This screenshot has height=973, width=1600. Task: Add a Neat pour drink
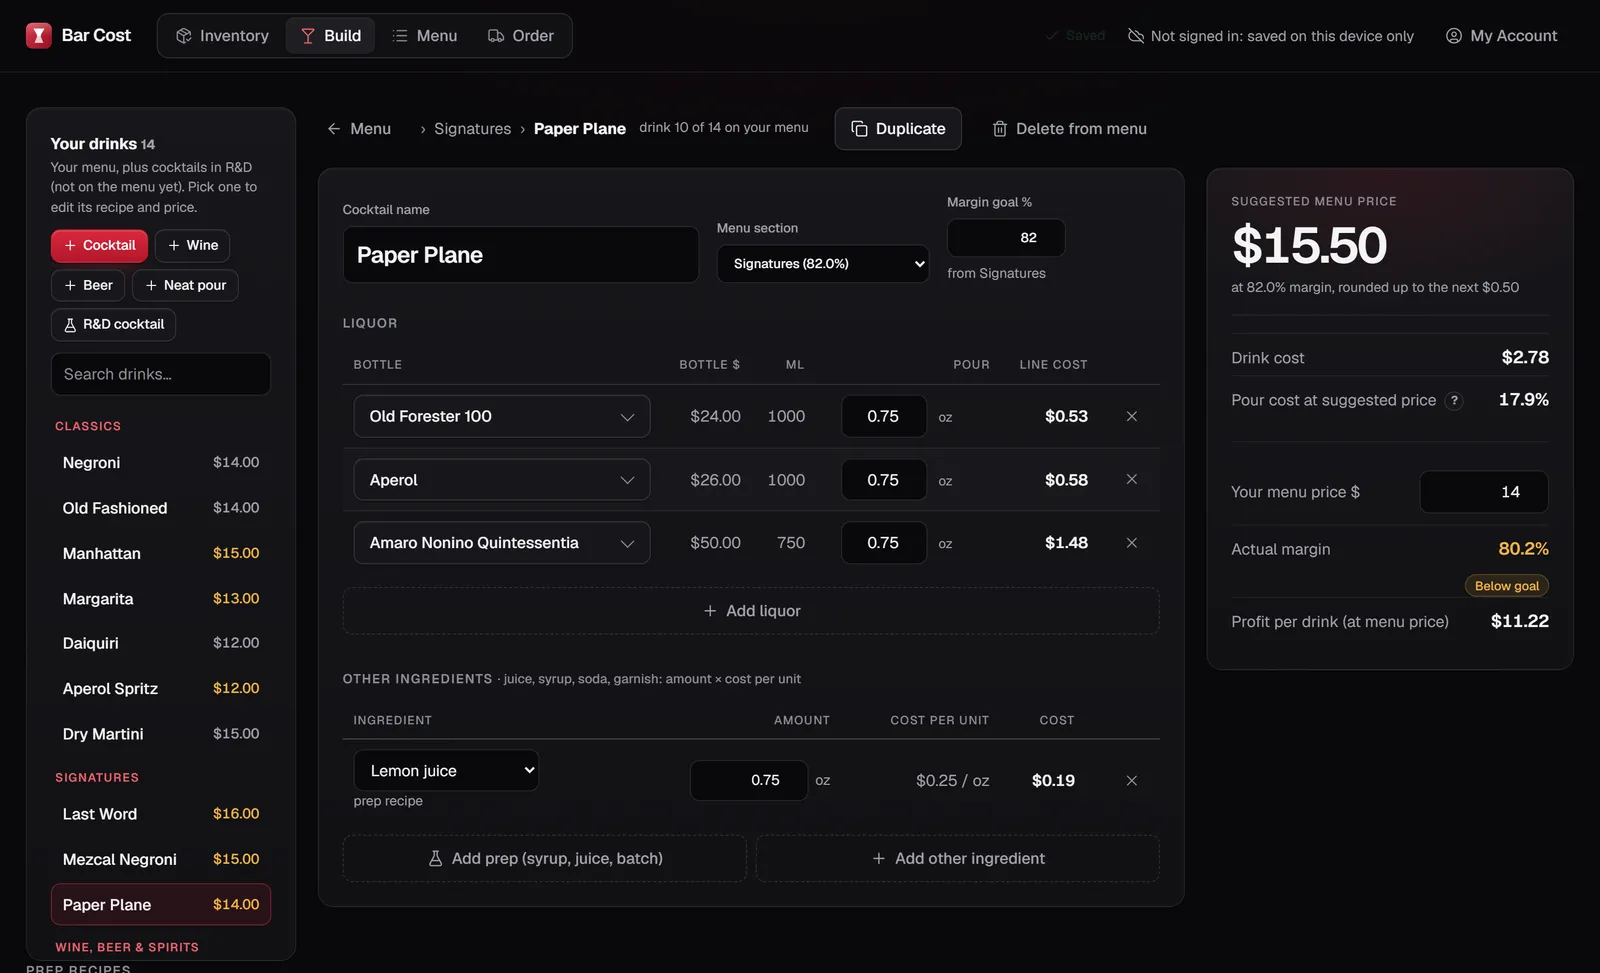(185, 285)
